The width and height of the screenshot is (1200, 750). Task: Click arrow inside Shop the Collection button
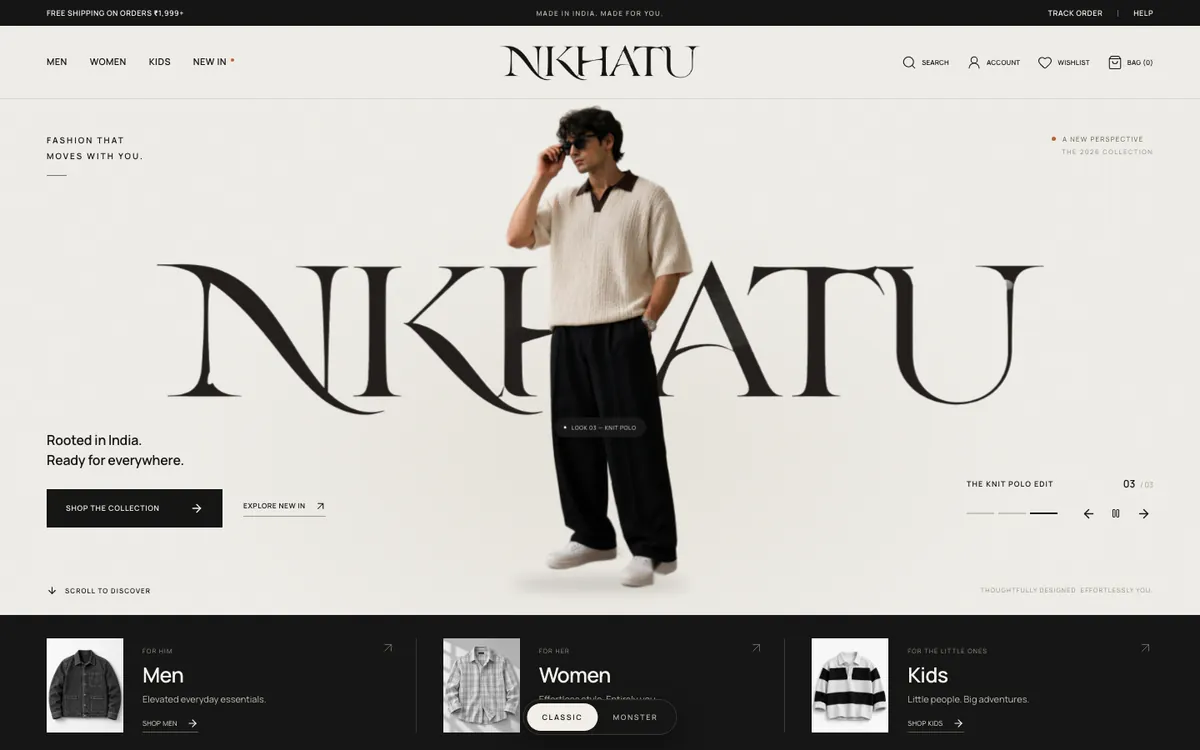(x=197, y=508)
